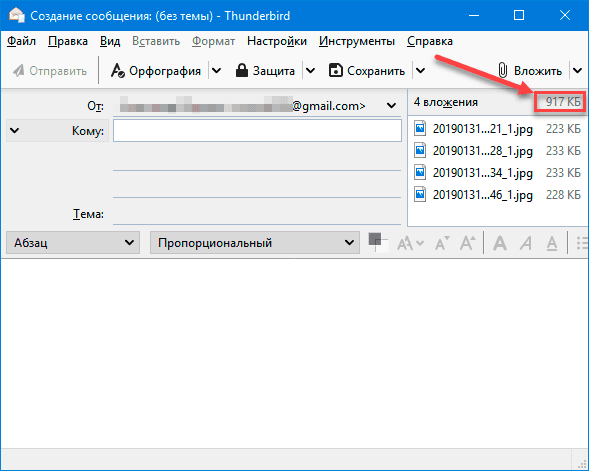The height and width of the screenshot is (471, 589).
Task: Maximize the Thunderbird compose window
Action: click(x=519, y=15)
